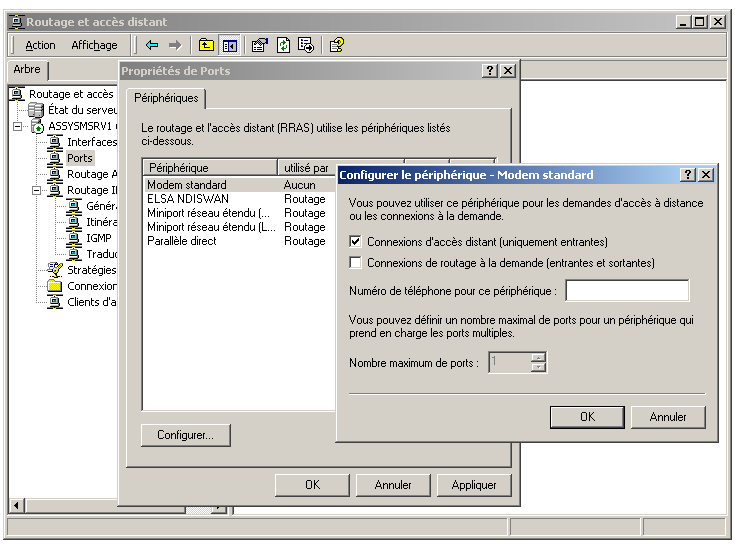Click the help question mark in Propriétés de Ports dialog
This screenshot has height=551, width=735.
[x=490, y=71]
